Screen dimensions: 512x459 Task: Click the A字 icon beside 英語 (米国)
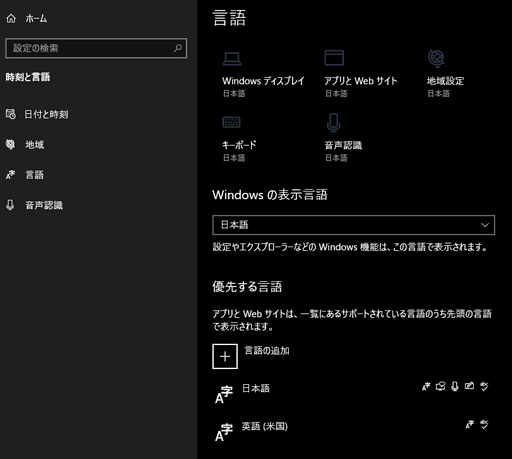point(224,433)
